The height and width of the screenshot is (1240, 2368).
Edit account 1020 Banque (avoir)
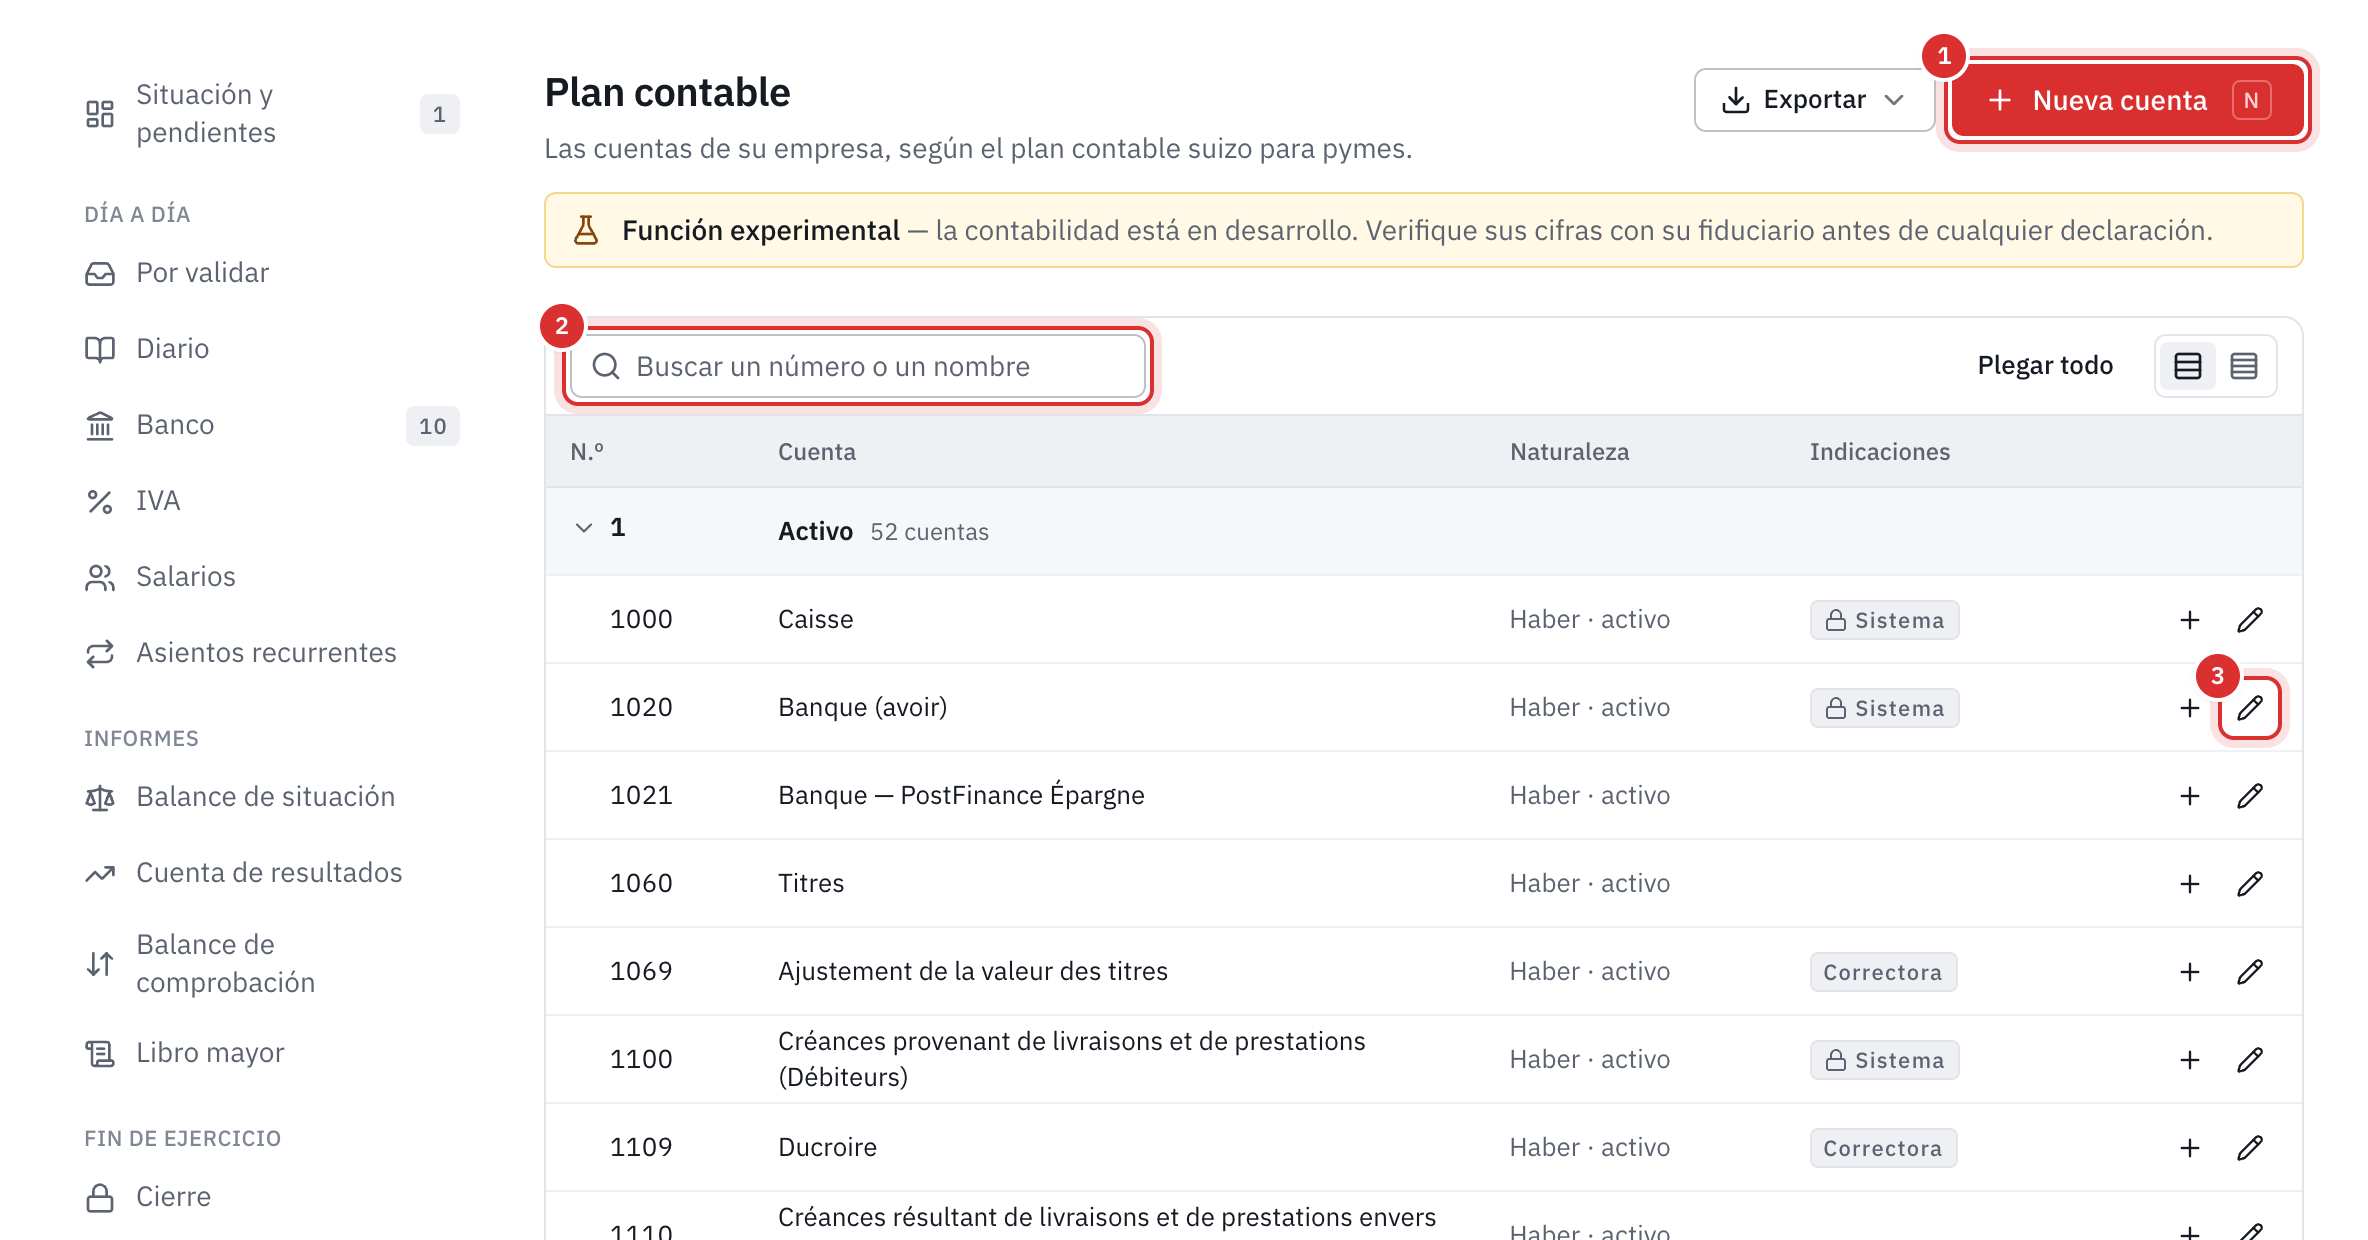click(2250, 708)
